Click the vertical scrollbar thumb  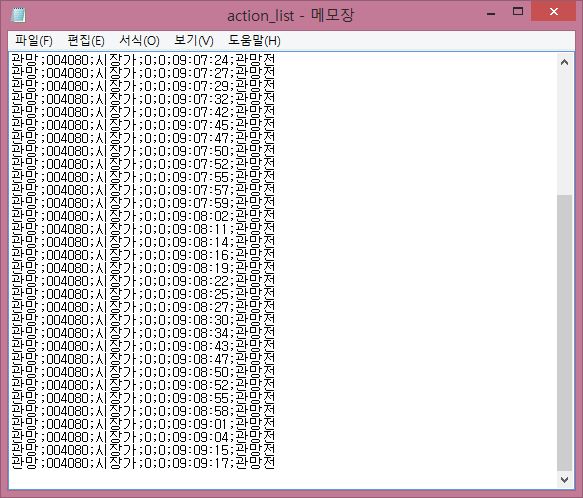[x=564, y=332]
